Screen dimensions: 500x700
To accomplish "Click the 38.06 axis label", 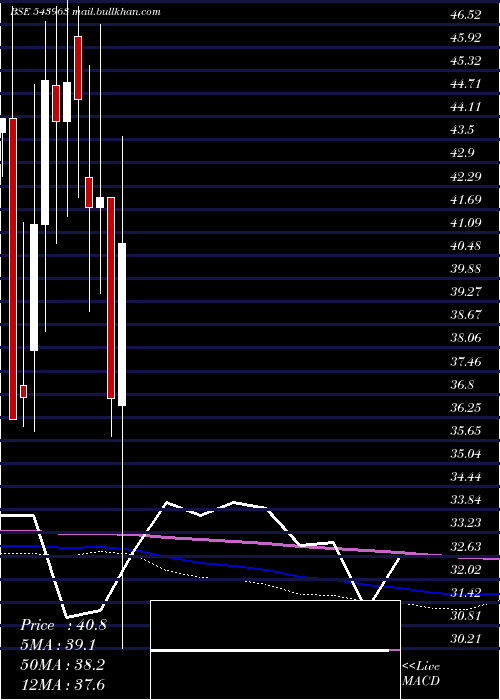I will tap(466, 338).
